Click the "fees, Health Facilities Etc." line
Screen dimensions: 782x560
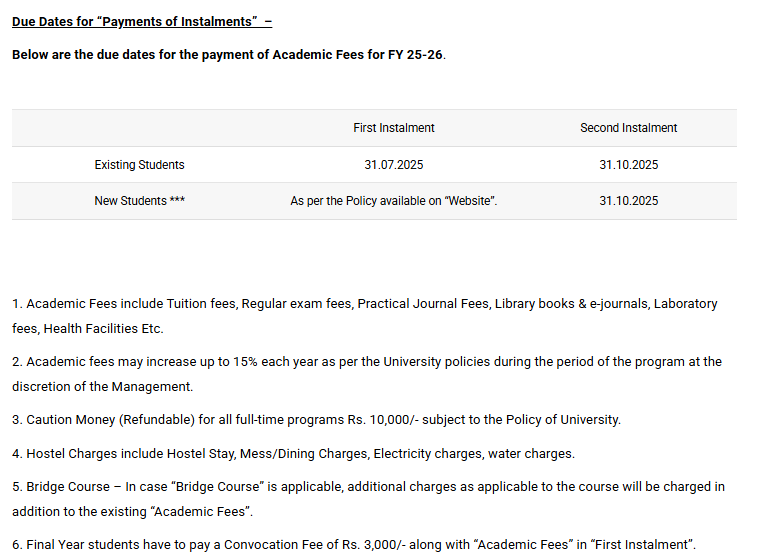87,328
